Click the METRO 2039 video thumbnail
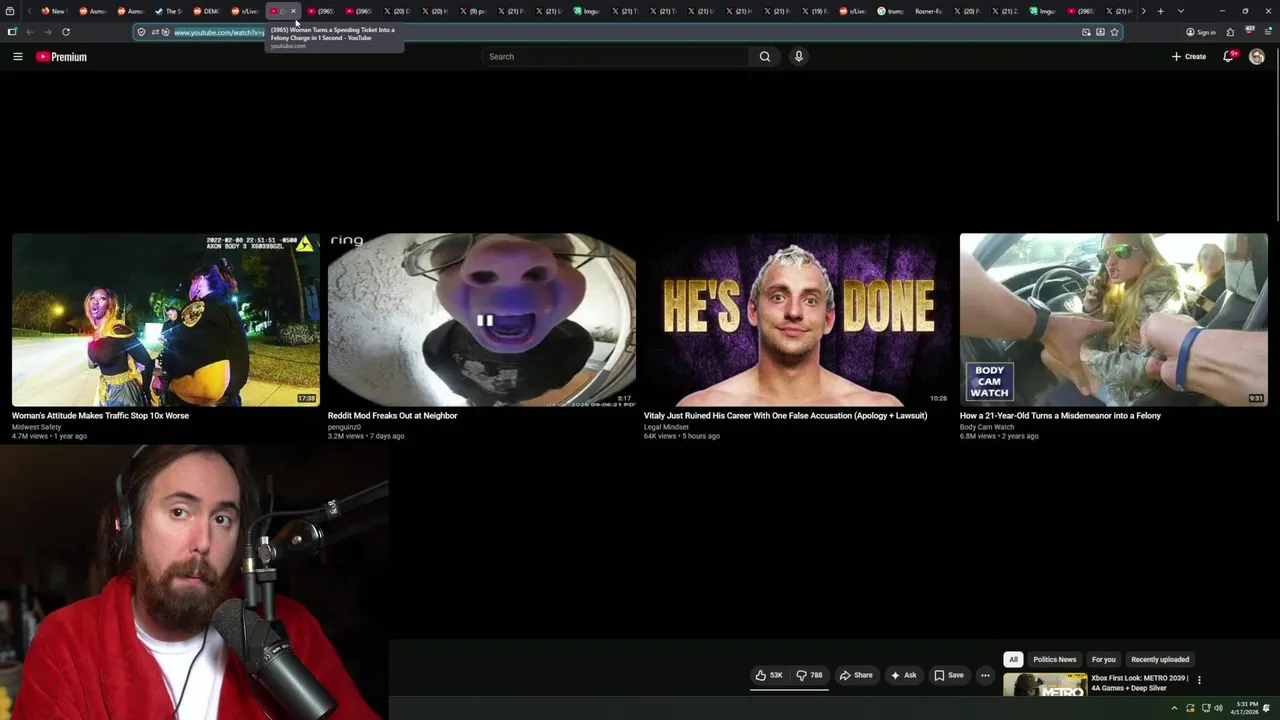The image size is (1280, 720). point(1045,685)
